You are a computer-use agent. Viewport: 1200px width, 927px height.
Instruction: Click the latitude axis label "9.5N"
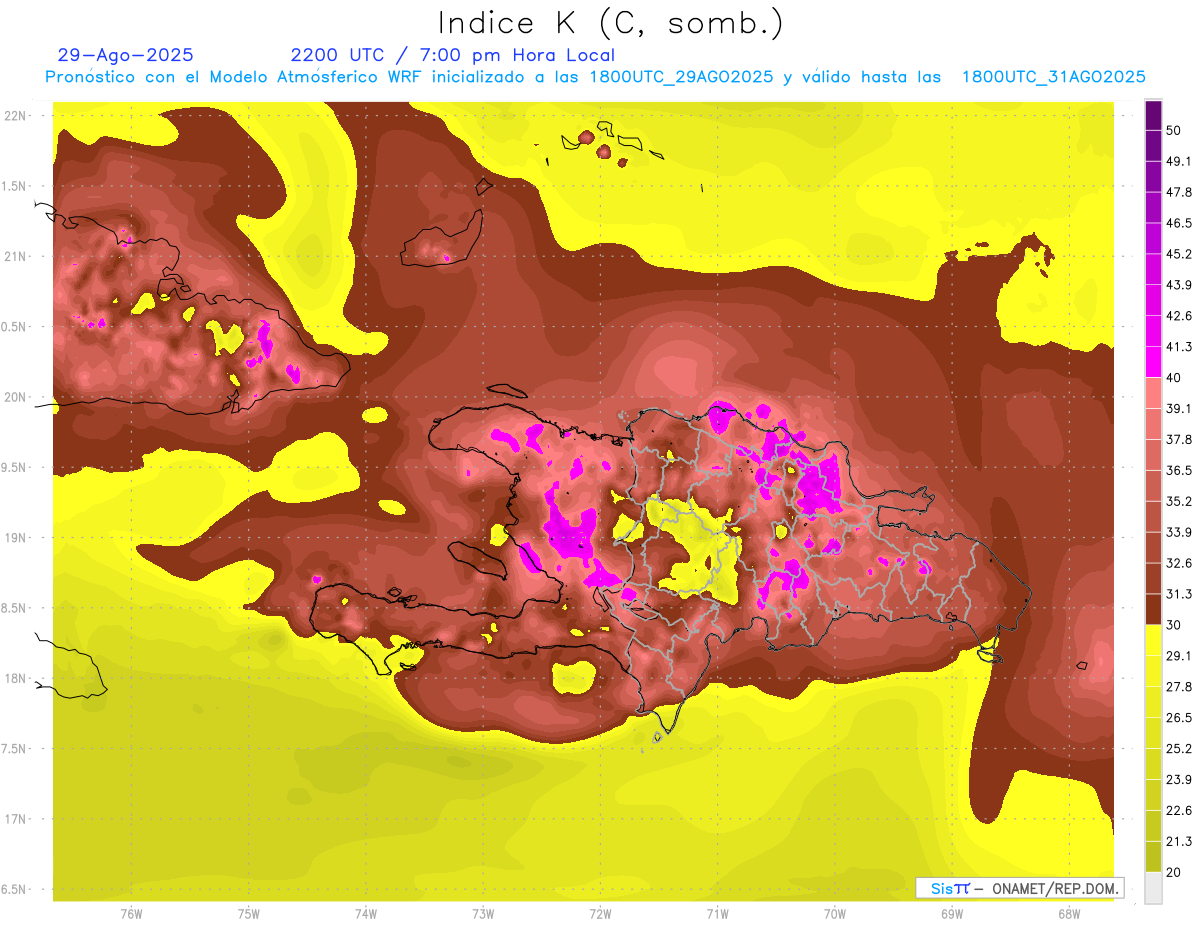click(15, 467)
